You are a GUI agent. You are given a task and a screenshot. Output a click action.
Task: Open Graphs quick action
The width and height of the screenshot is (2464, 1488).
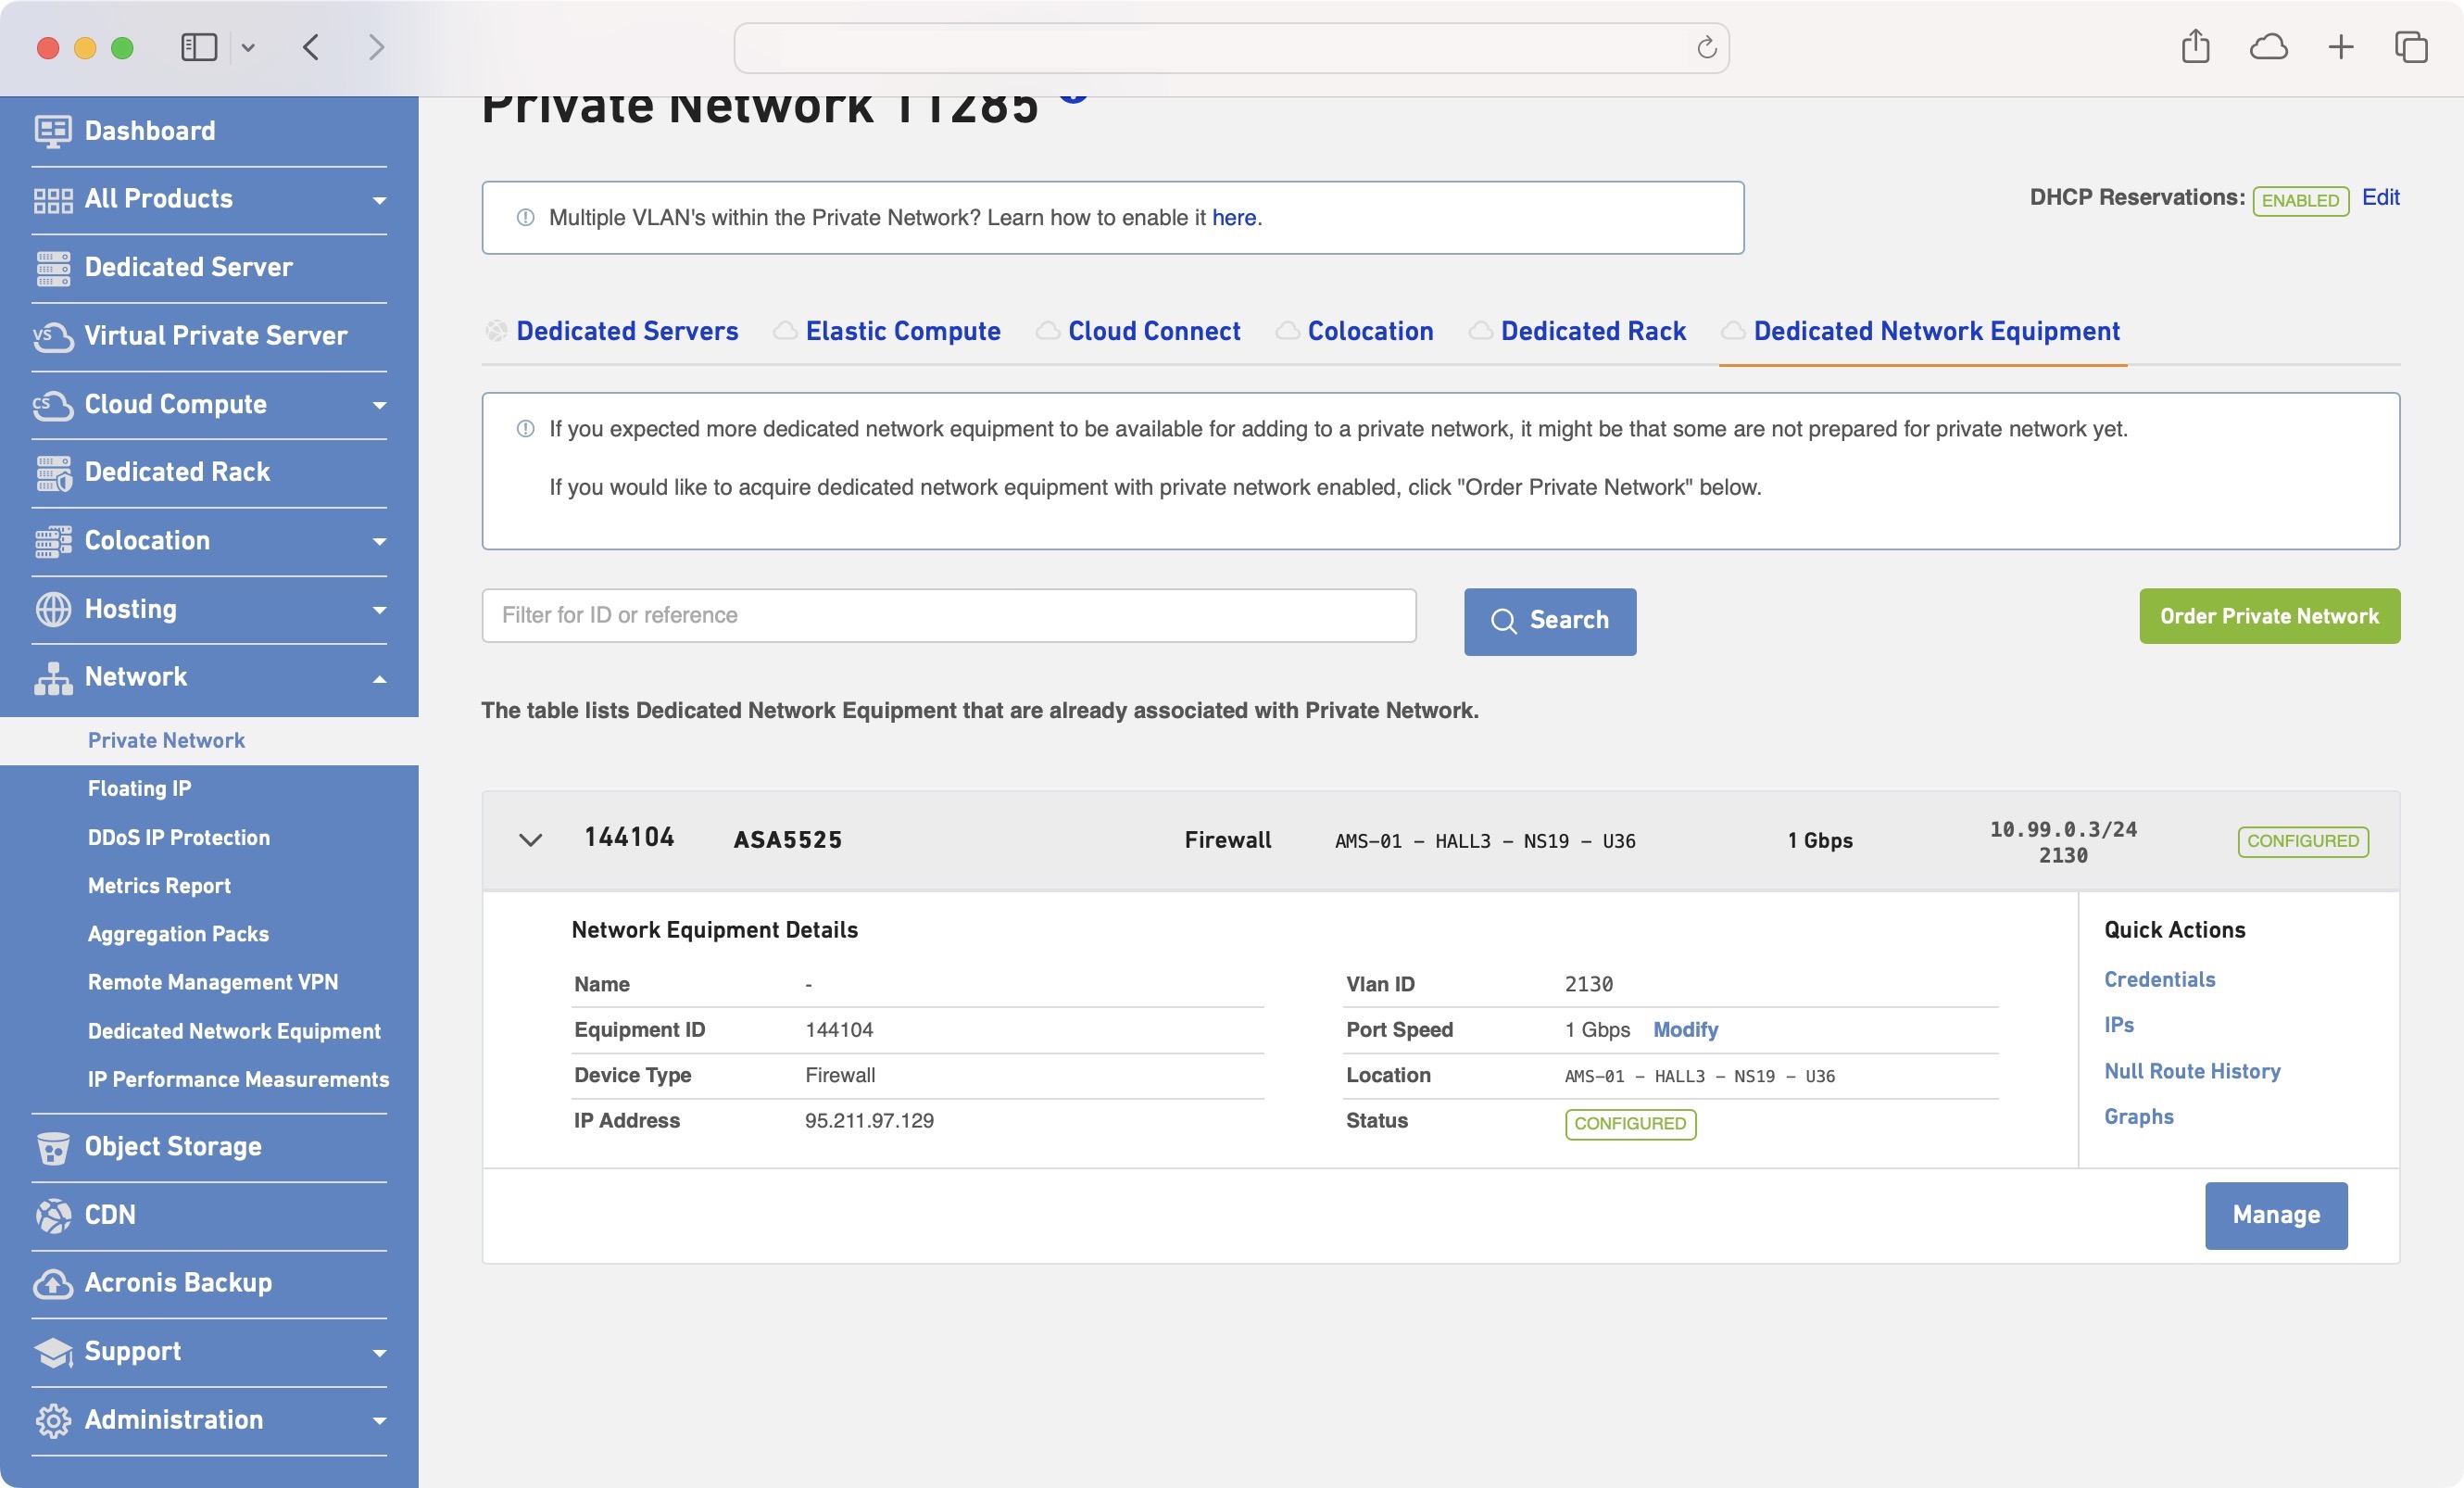(2138, 1116)
